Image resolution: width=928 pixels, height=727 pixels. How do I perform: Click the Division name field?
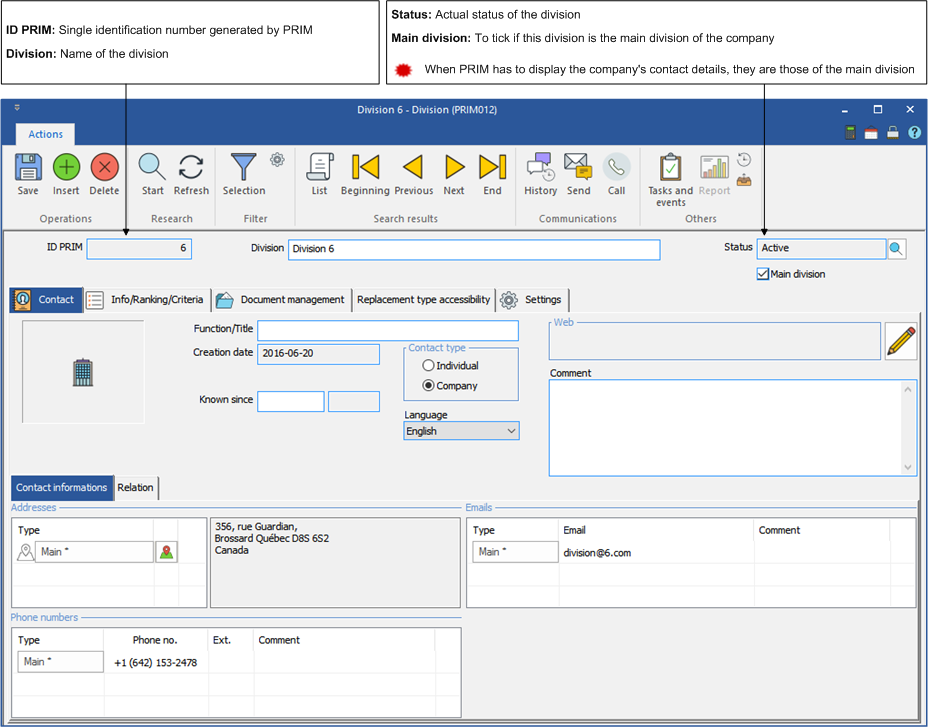[474, 249]
